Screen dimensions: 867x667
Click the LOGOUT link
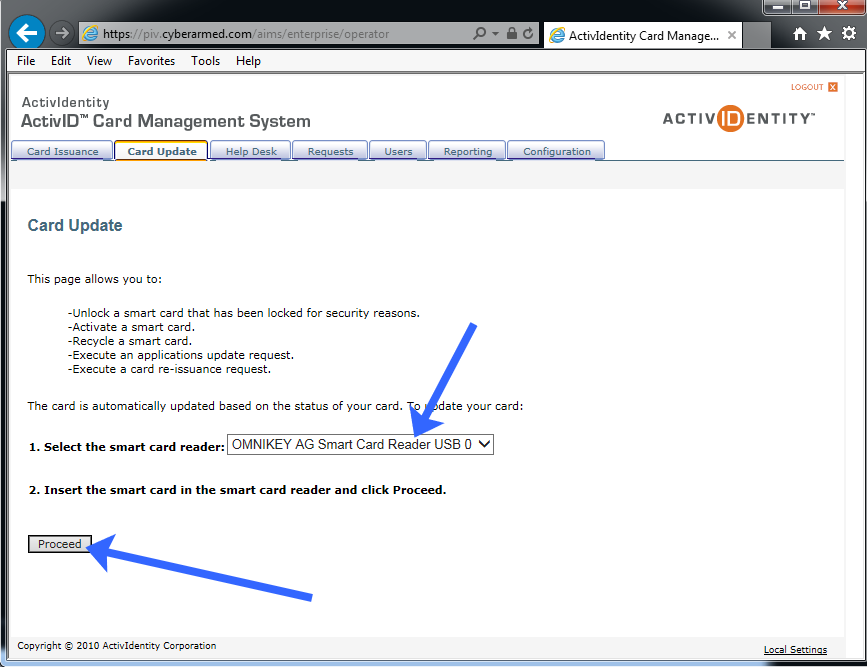coord(807,87)
